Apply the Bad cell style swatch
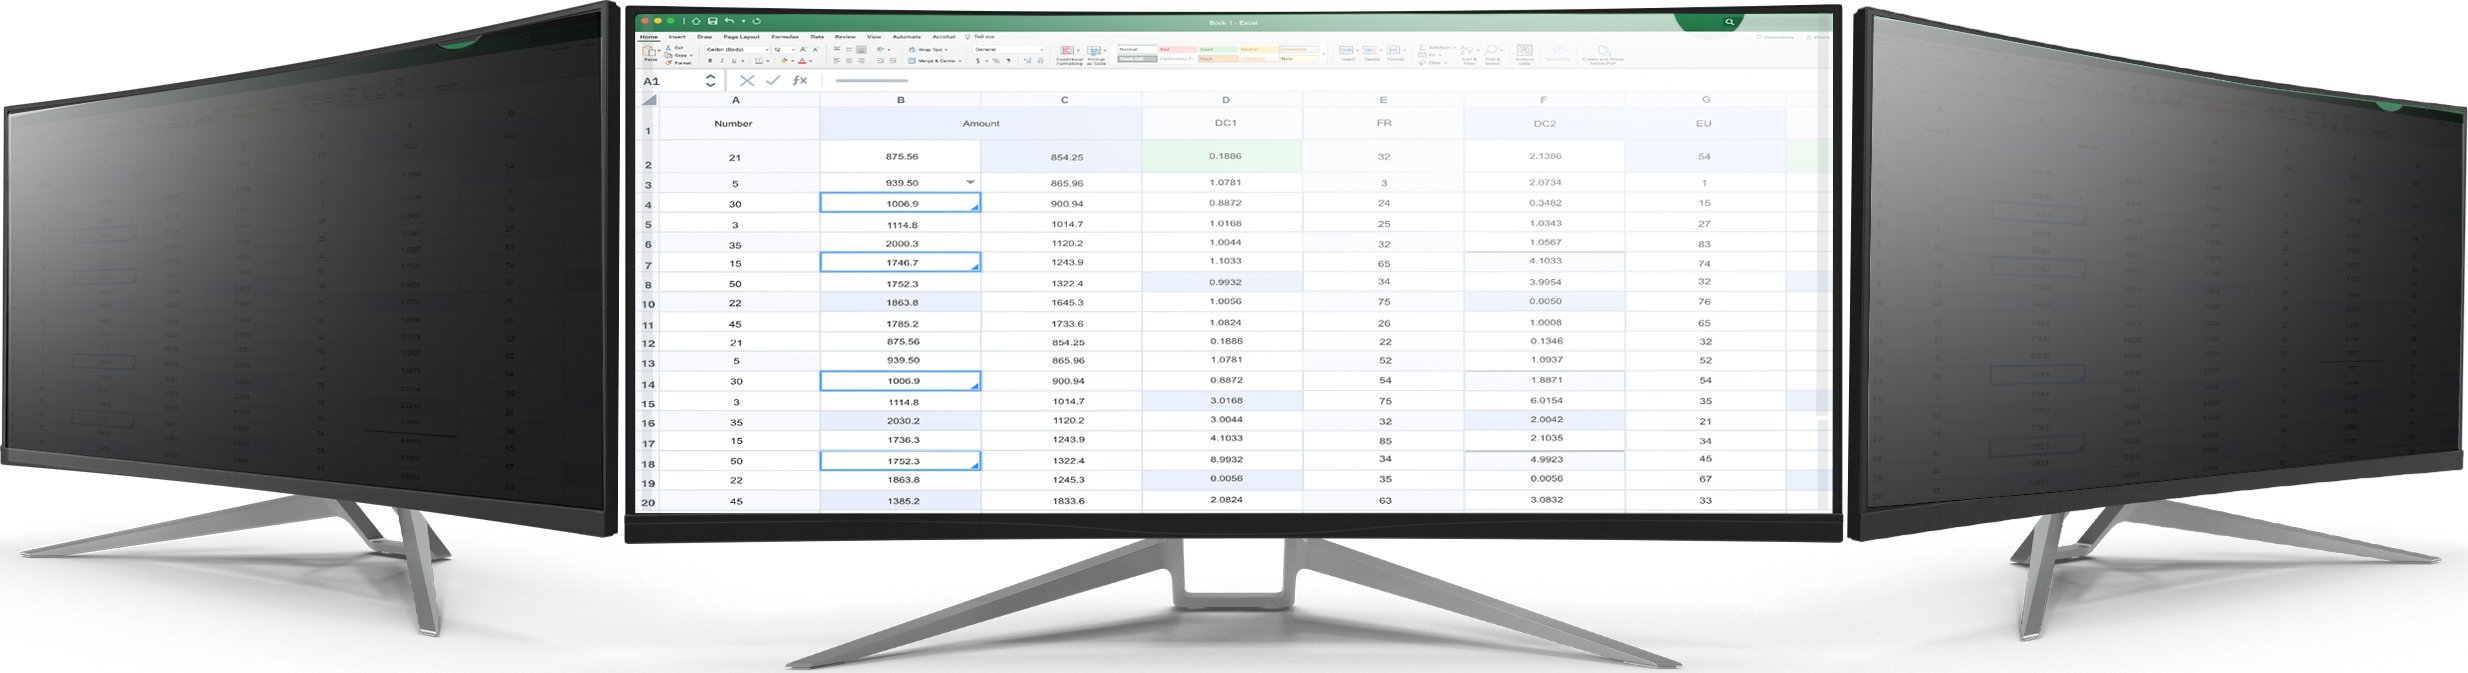This screenshot has width=2468, height=673. (x=1177, y=49)
